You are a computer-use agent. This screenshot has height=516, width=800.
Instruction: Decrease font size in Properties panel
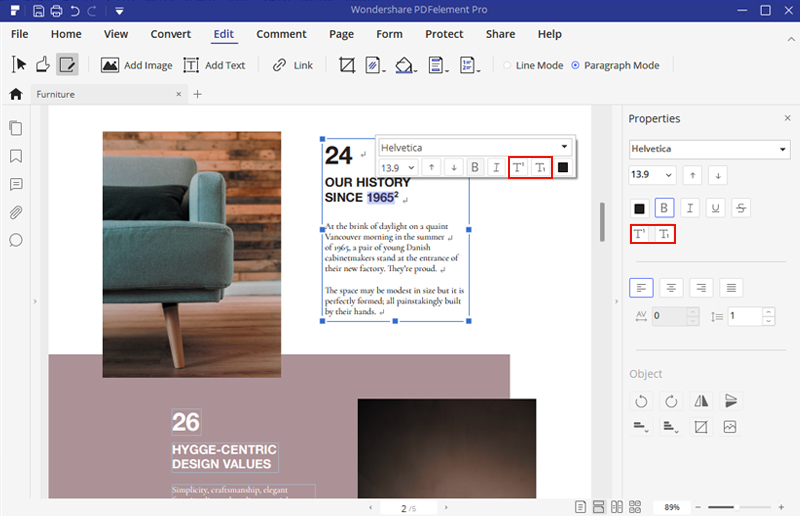(718, 175)
